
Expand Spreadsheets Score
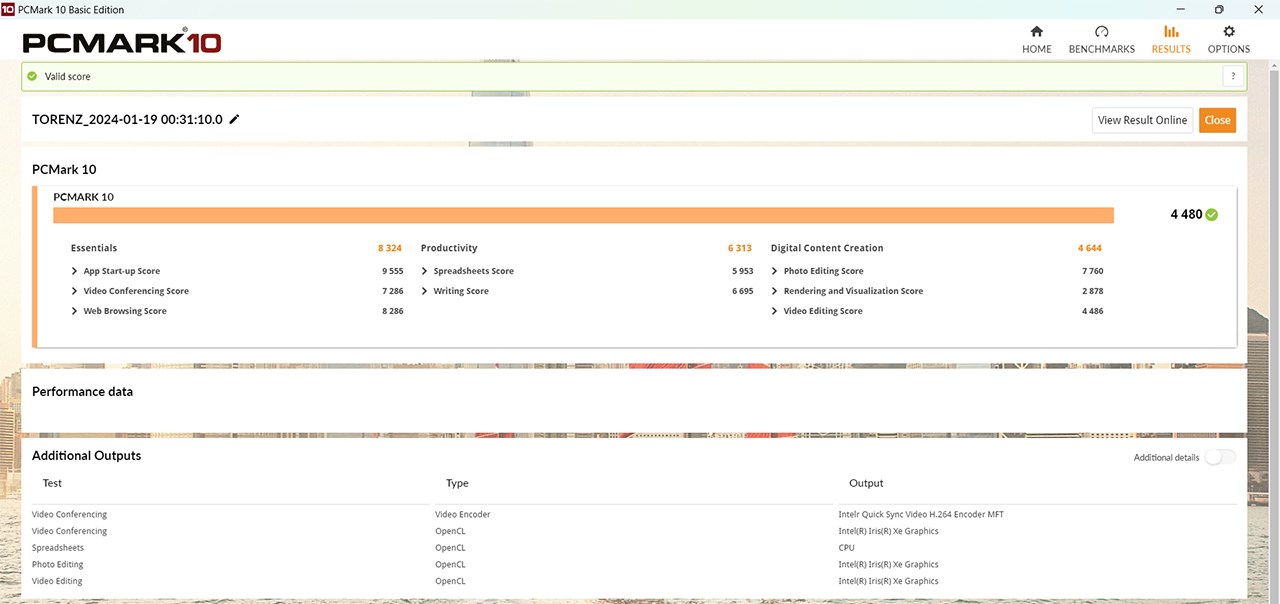point(424,271)
